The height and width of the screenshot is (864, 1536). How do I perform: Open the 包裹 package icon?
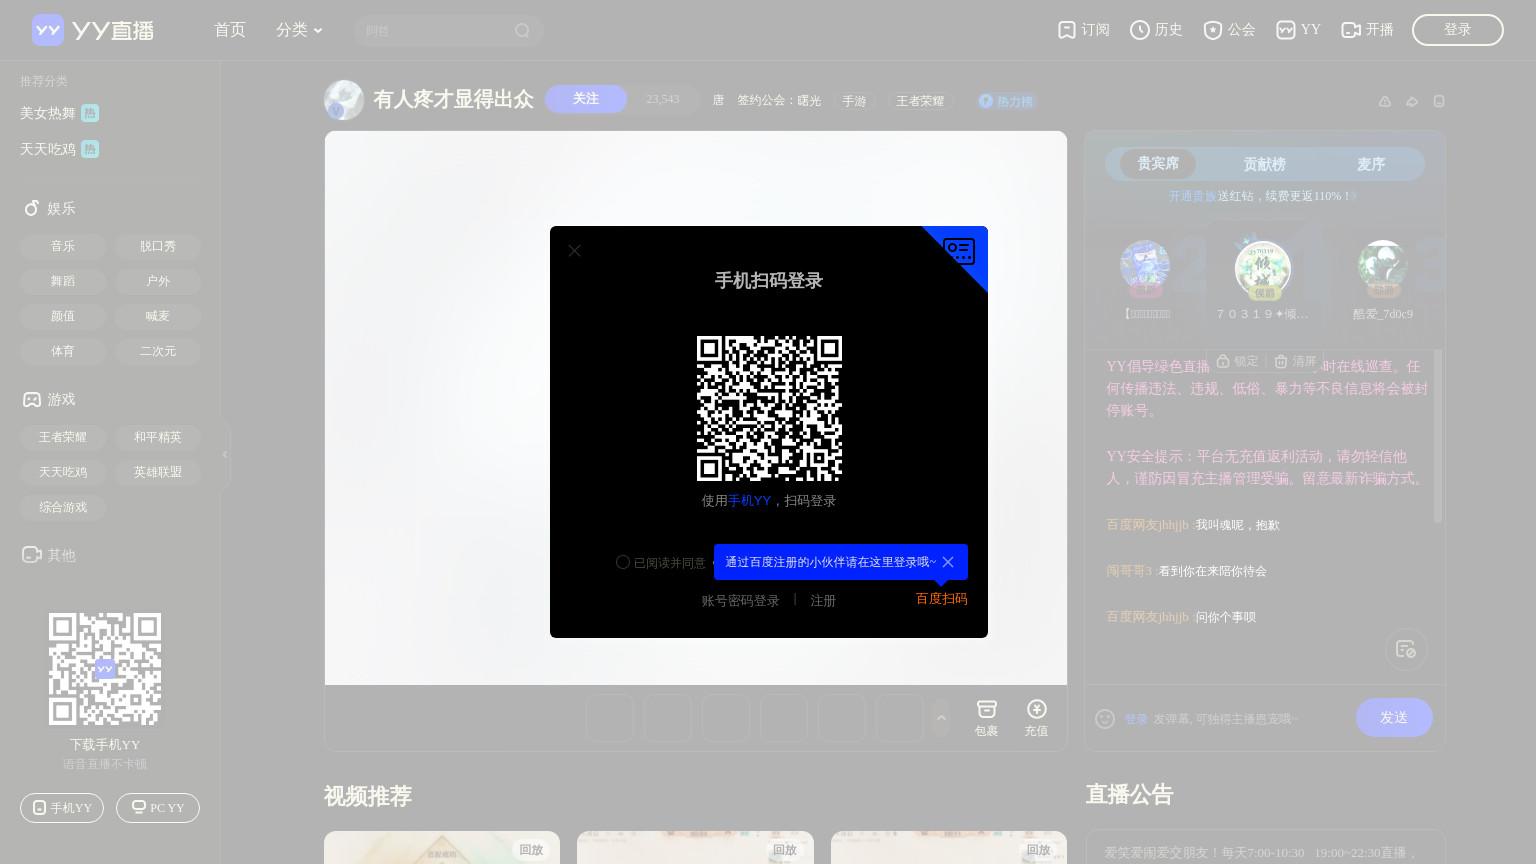click(x=986, y=717)
